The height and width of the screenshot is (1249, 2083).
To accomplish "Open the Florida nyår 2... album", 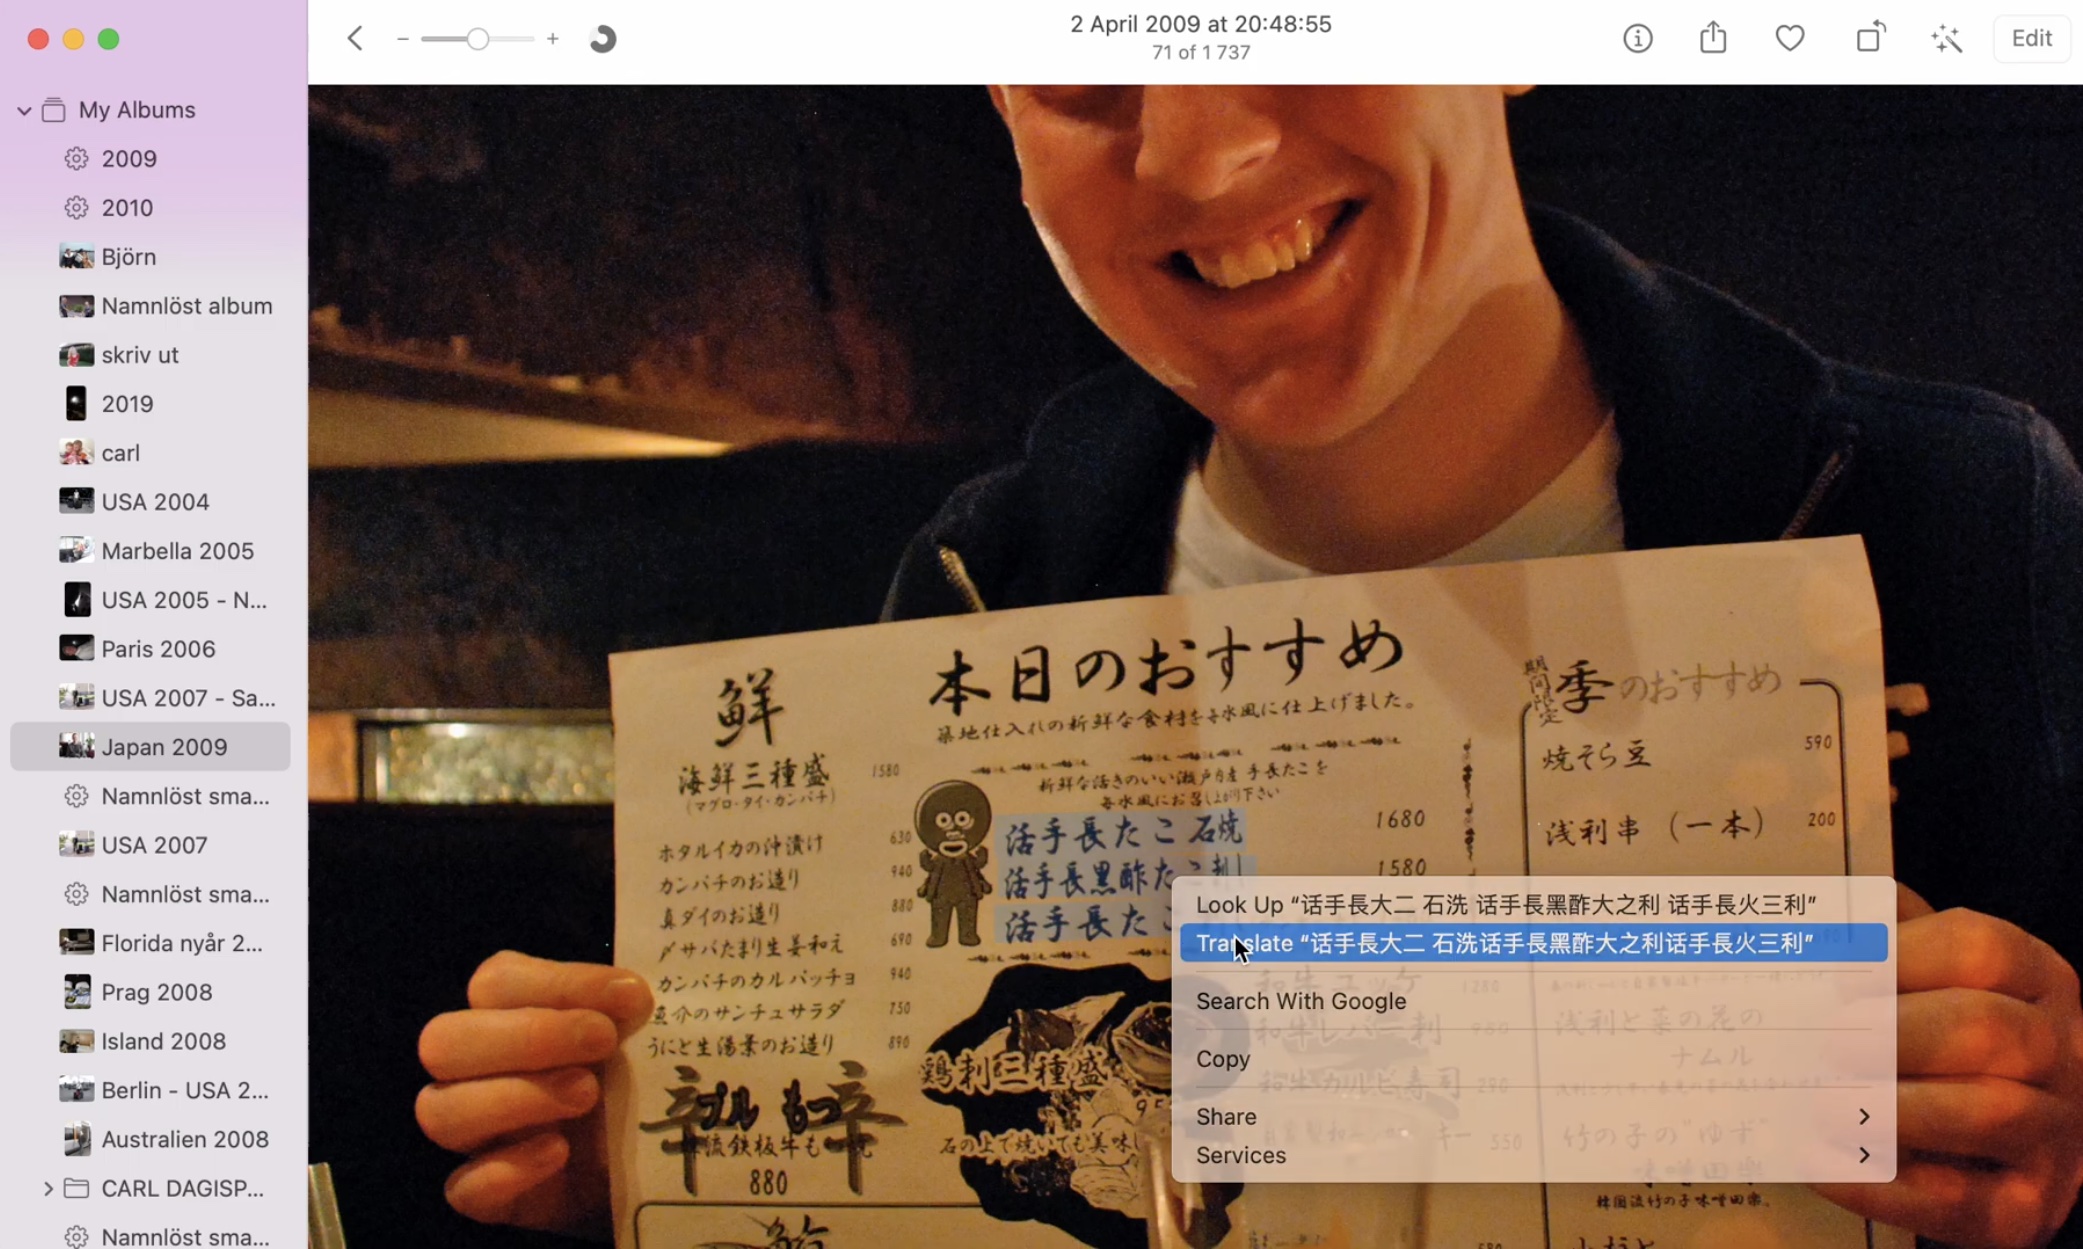I will click(150, 943).
